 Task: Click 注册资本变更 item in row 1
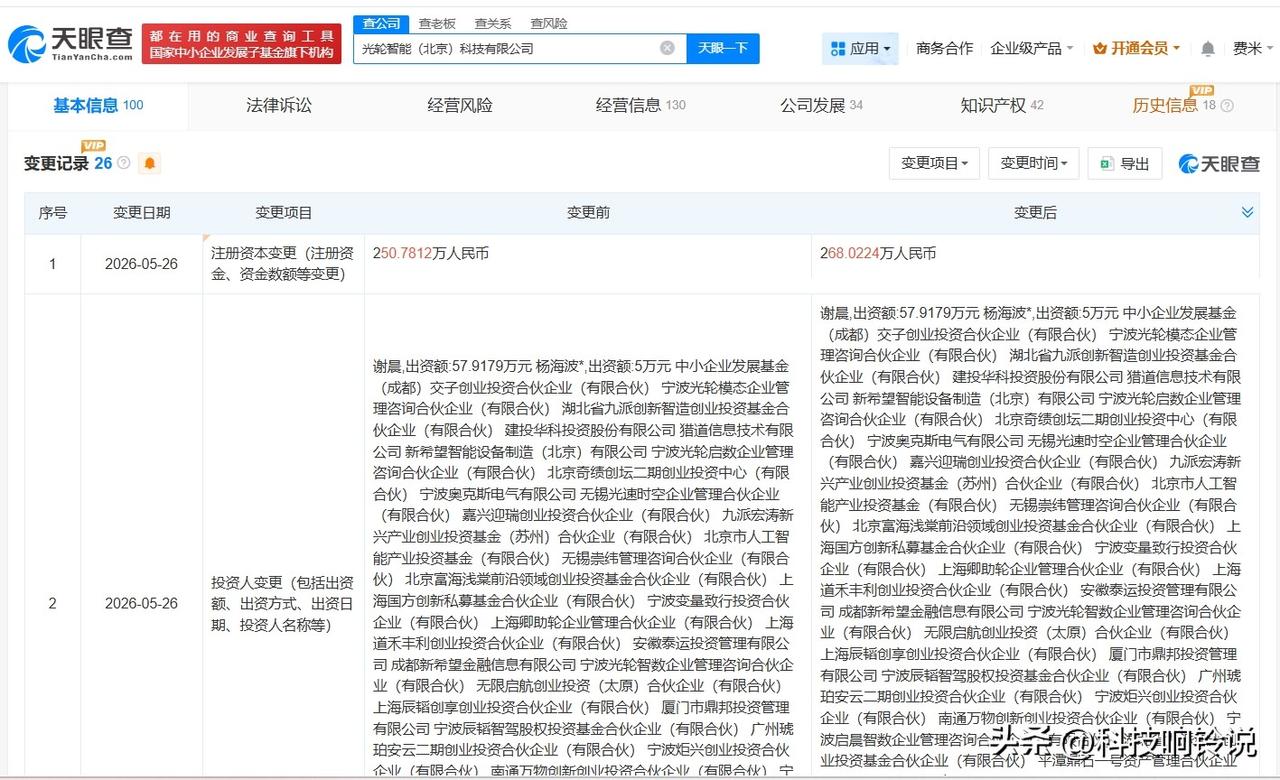(x=284, y=264)
